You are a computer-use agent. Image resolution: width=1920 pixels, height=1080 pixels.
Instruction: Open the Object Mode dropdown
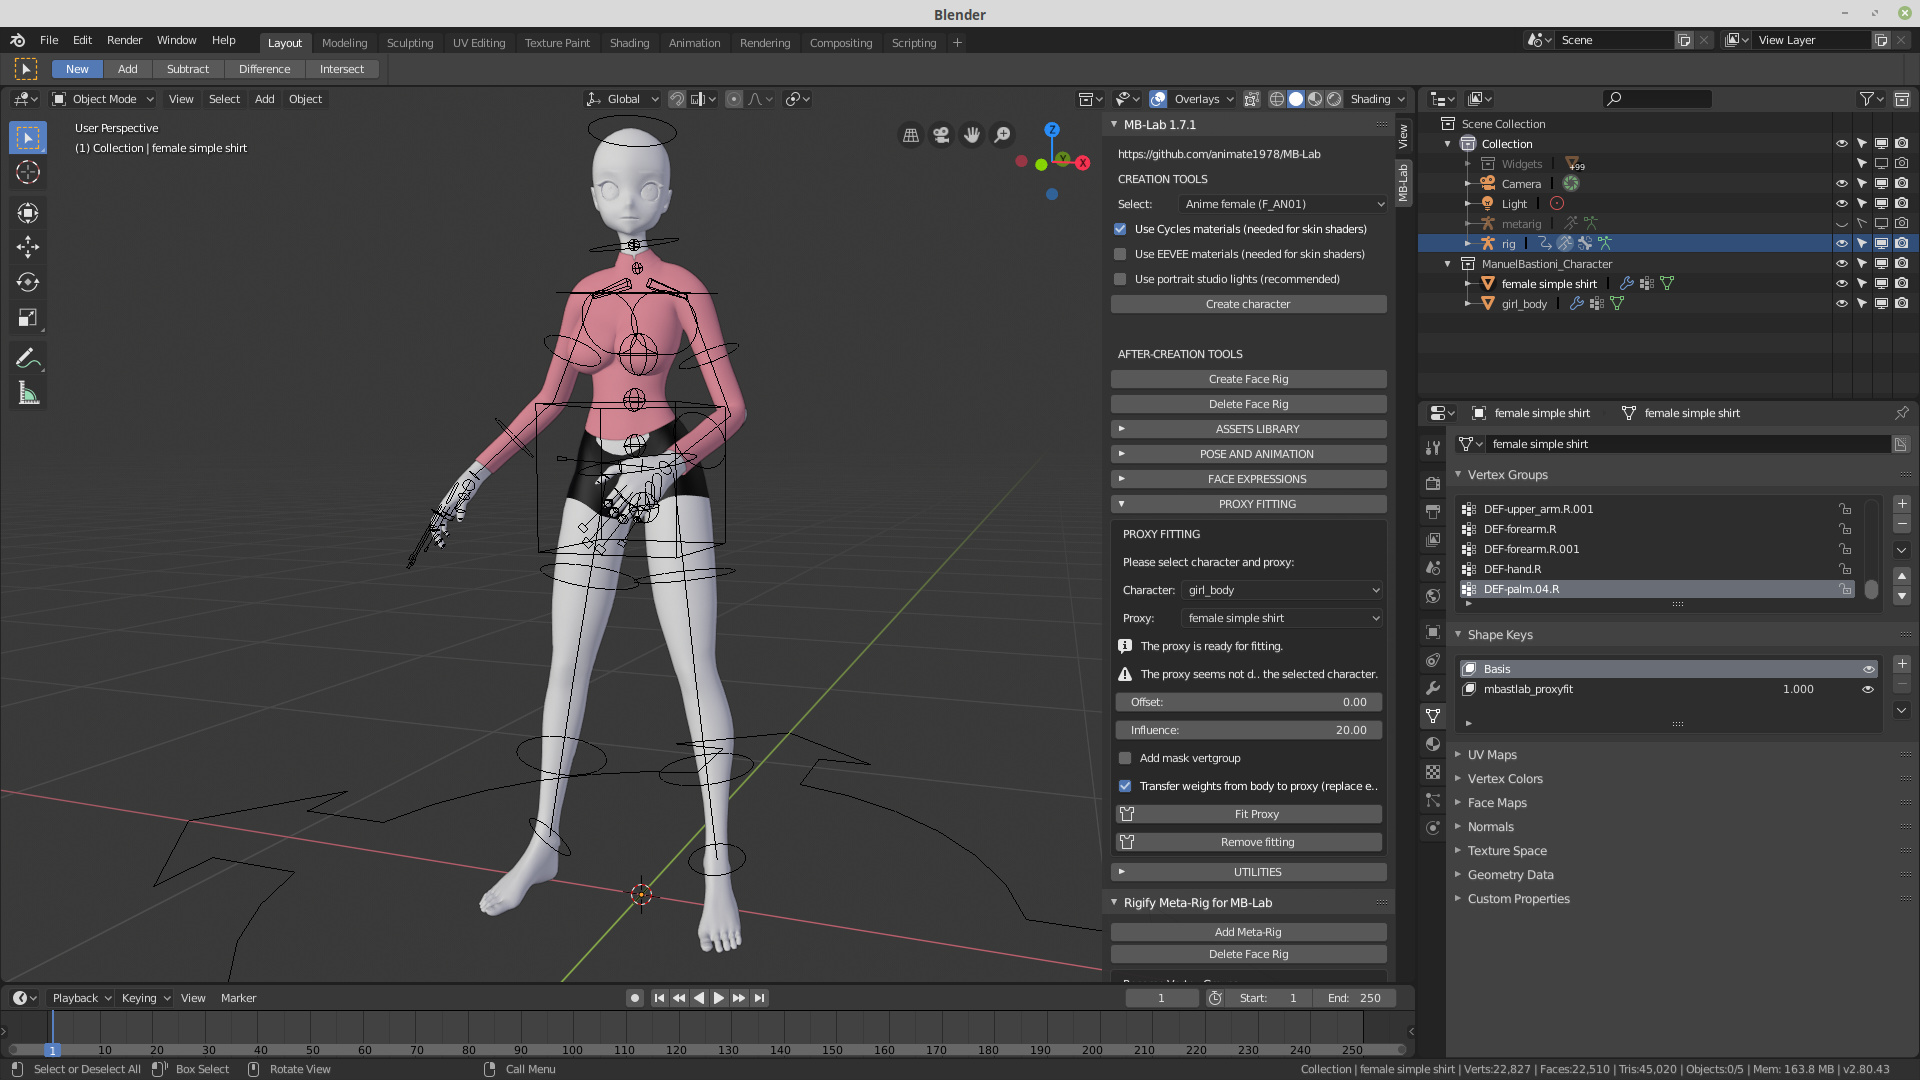(103, 99)
